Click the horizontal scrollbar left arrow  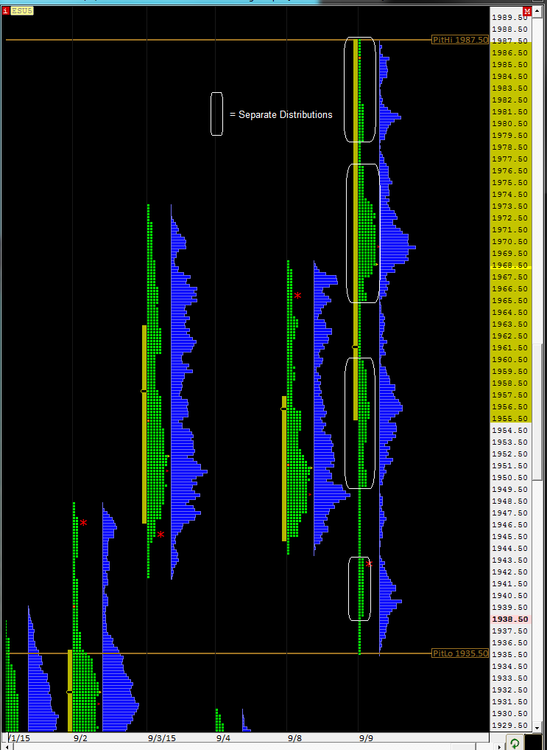5,747
